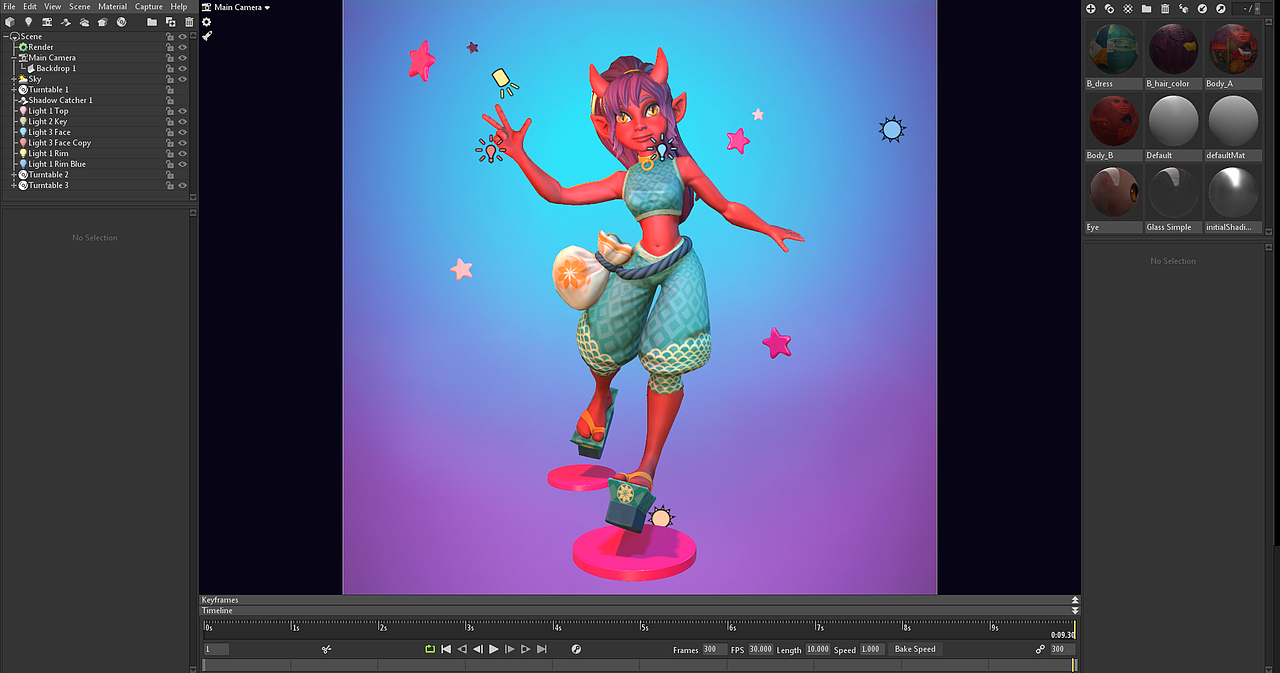This screenshot has height=673, width=1280.
Task: Click the link icon next to 300
Action: (1040, 649)
